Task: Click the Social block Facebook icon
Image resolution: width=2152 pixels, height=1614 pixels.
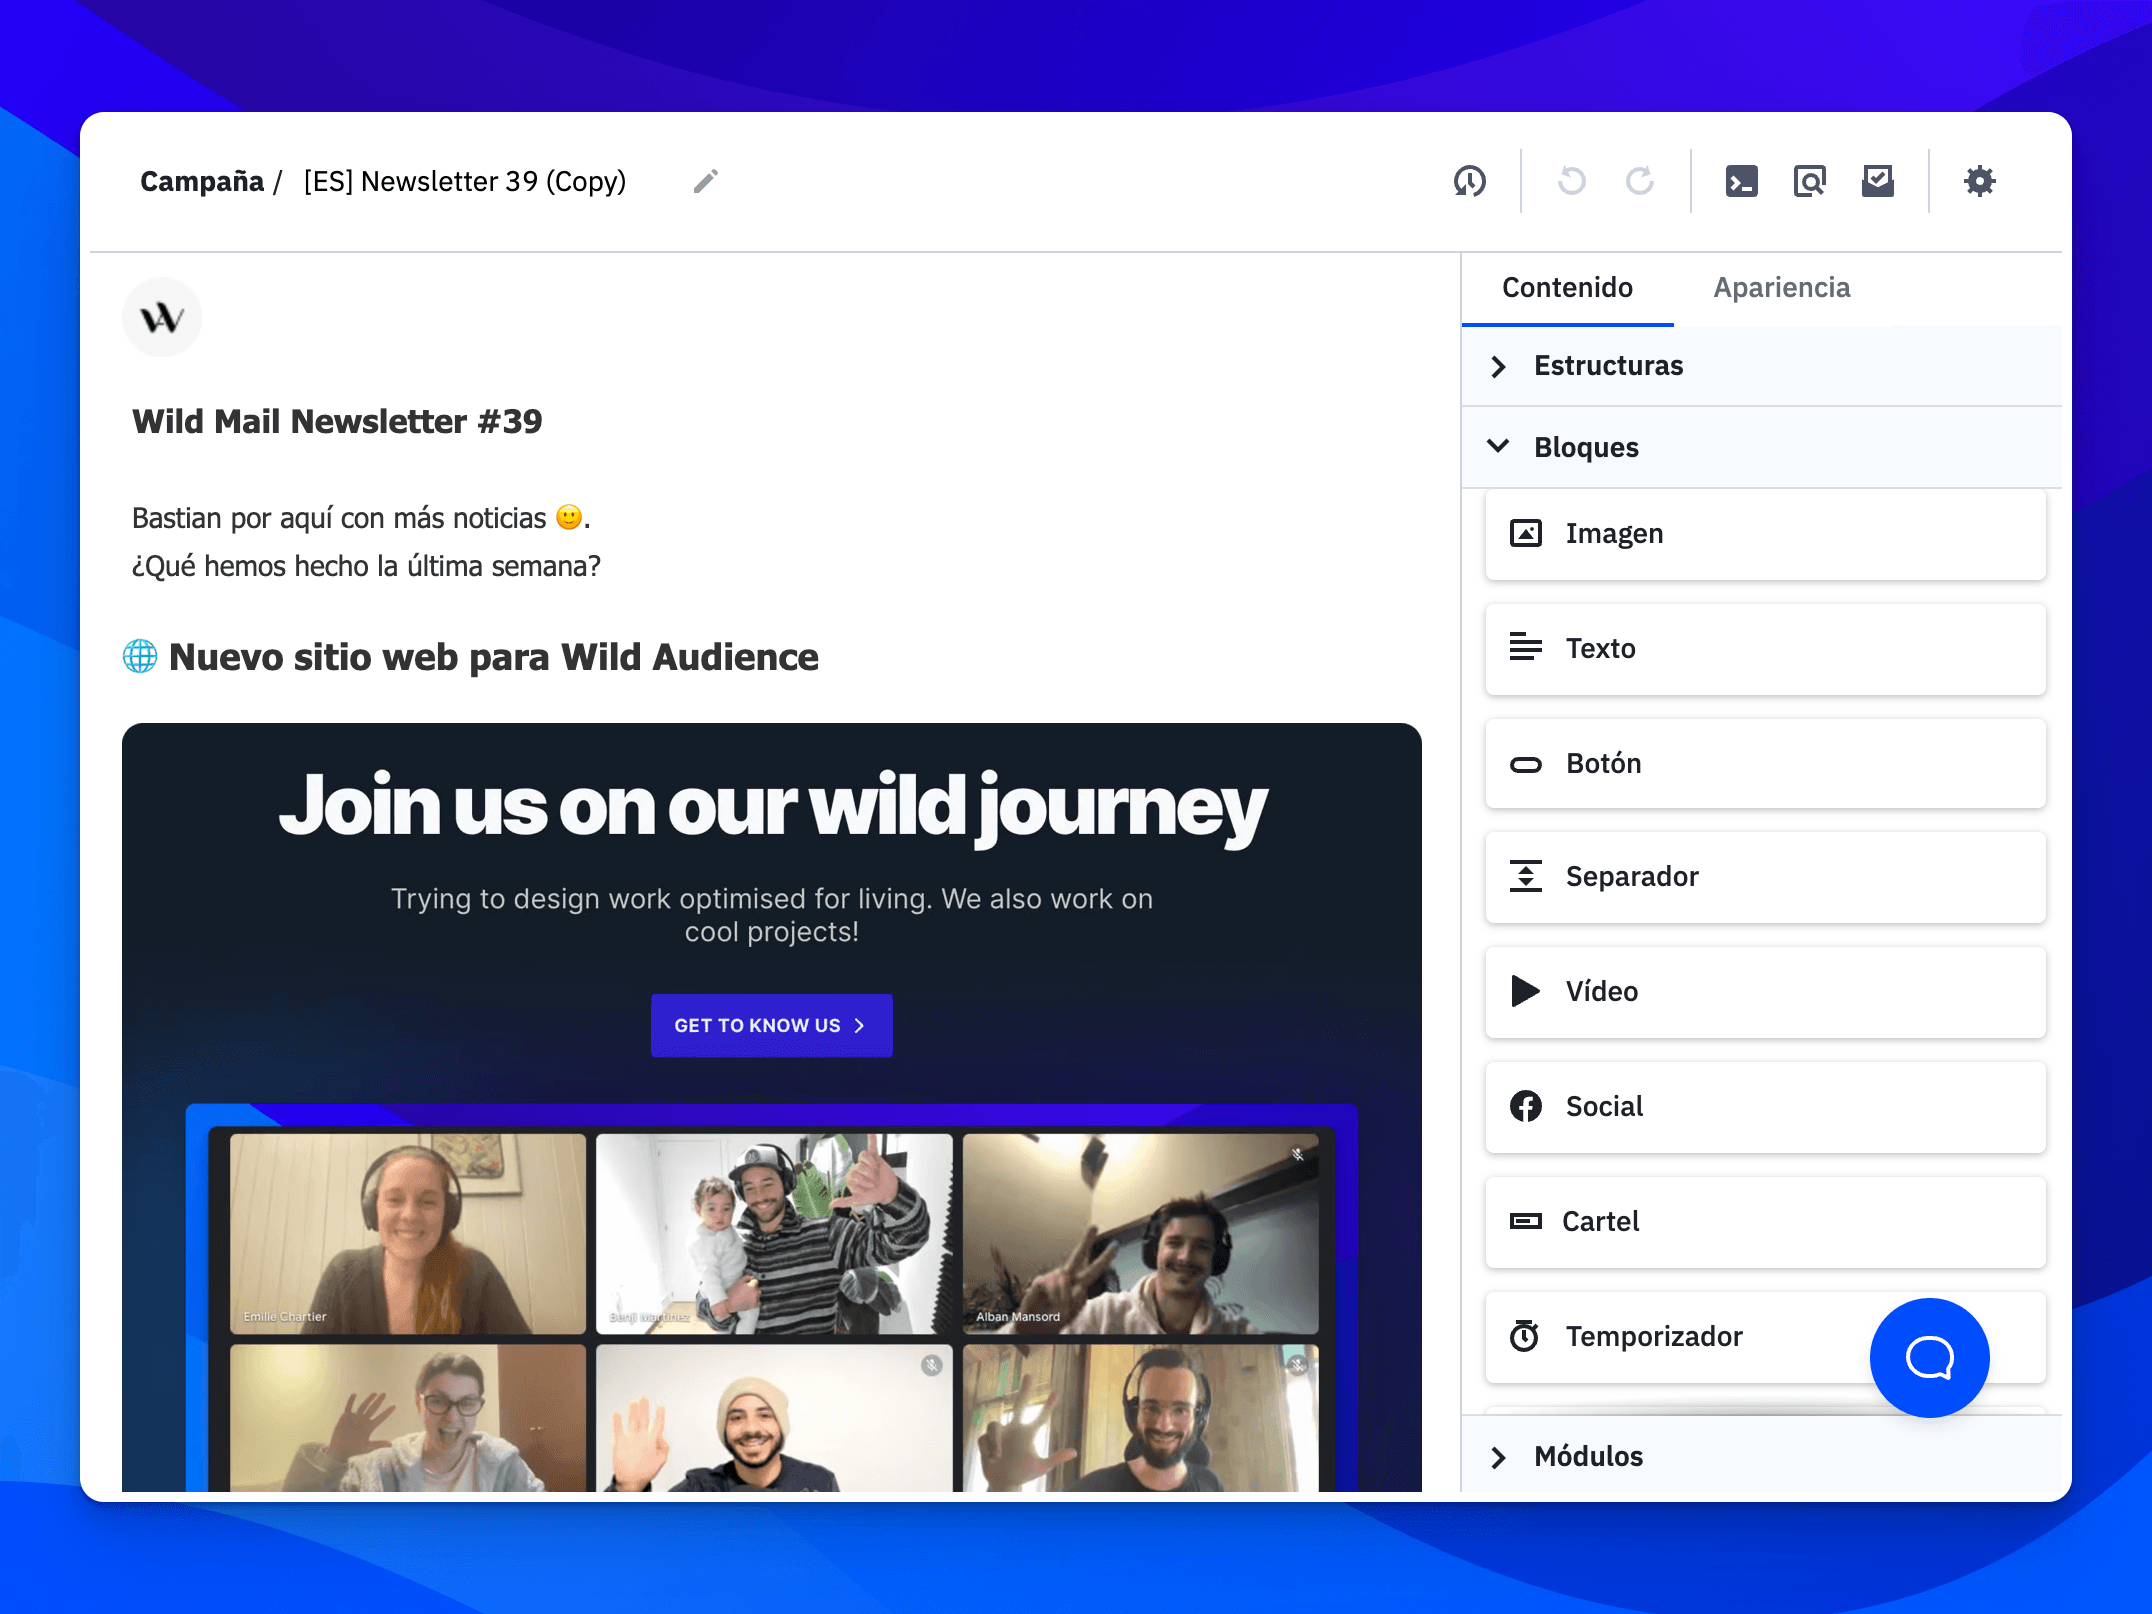Action: 1526,1106
